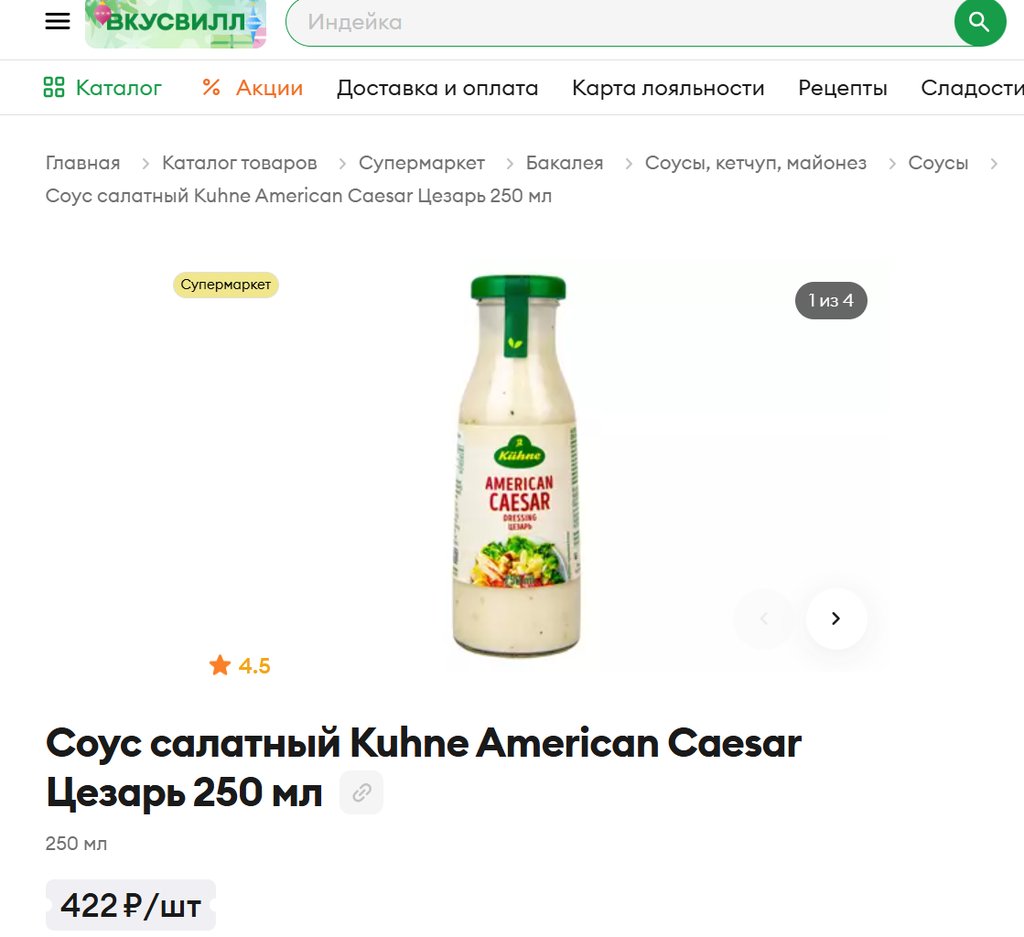Copy product link with chain icon
This screenshot has width=1024, height=937.
pyautogui.click(x=361, y=793)
